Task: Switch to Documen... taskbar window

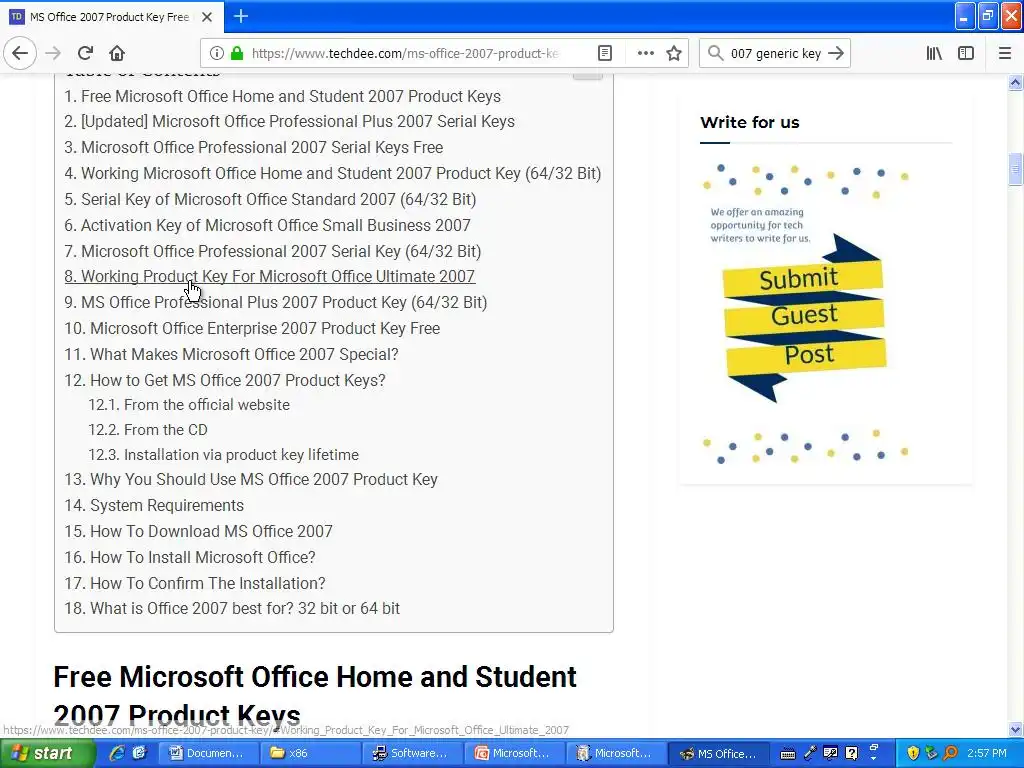Action: click(x=210, y=754)
